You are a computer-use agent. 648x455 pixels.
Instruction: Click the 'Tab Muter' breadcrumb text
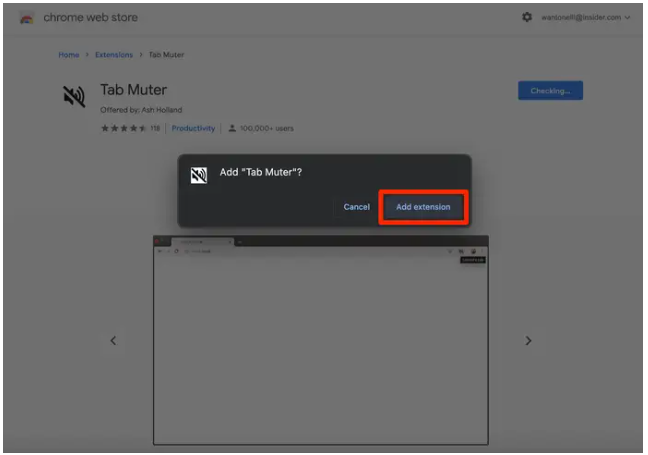click(x=166, y=55)
